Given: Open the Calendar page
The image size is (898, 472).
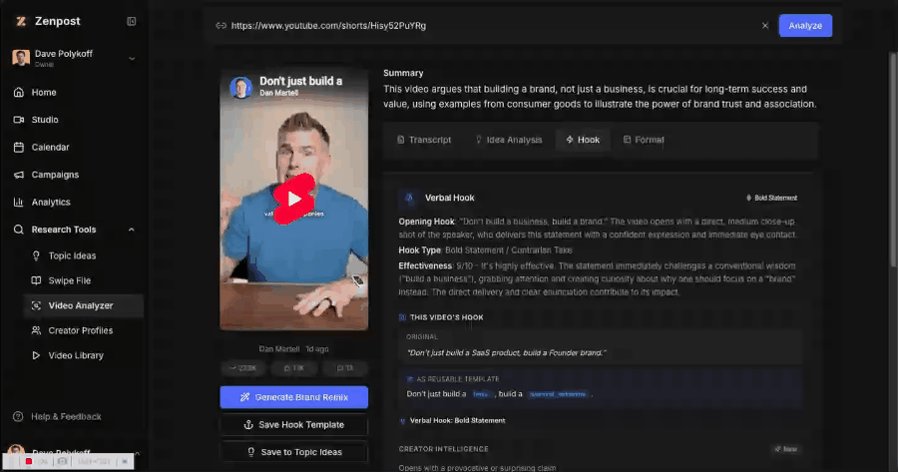Looking at the screenshot, I should (50, 147).
